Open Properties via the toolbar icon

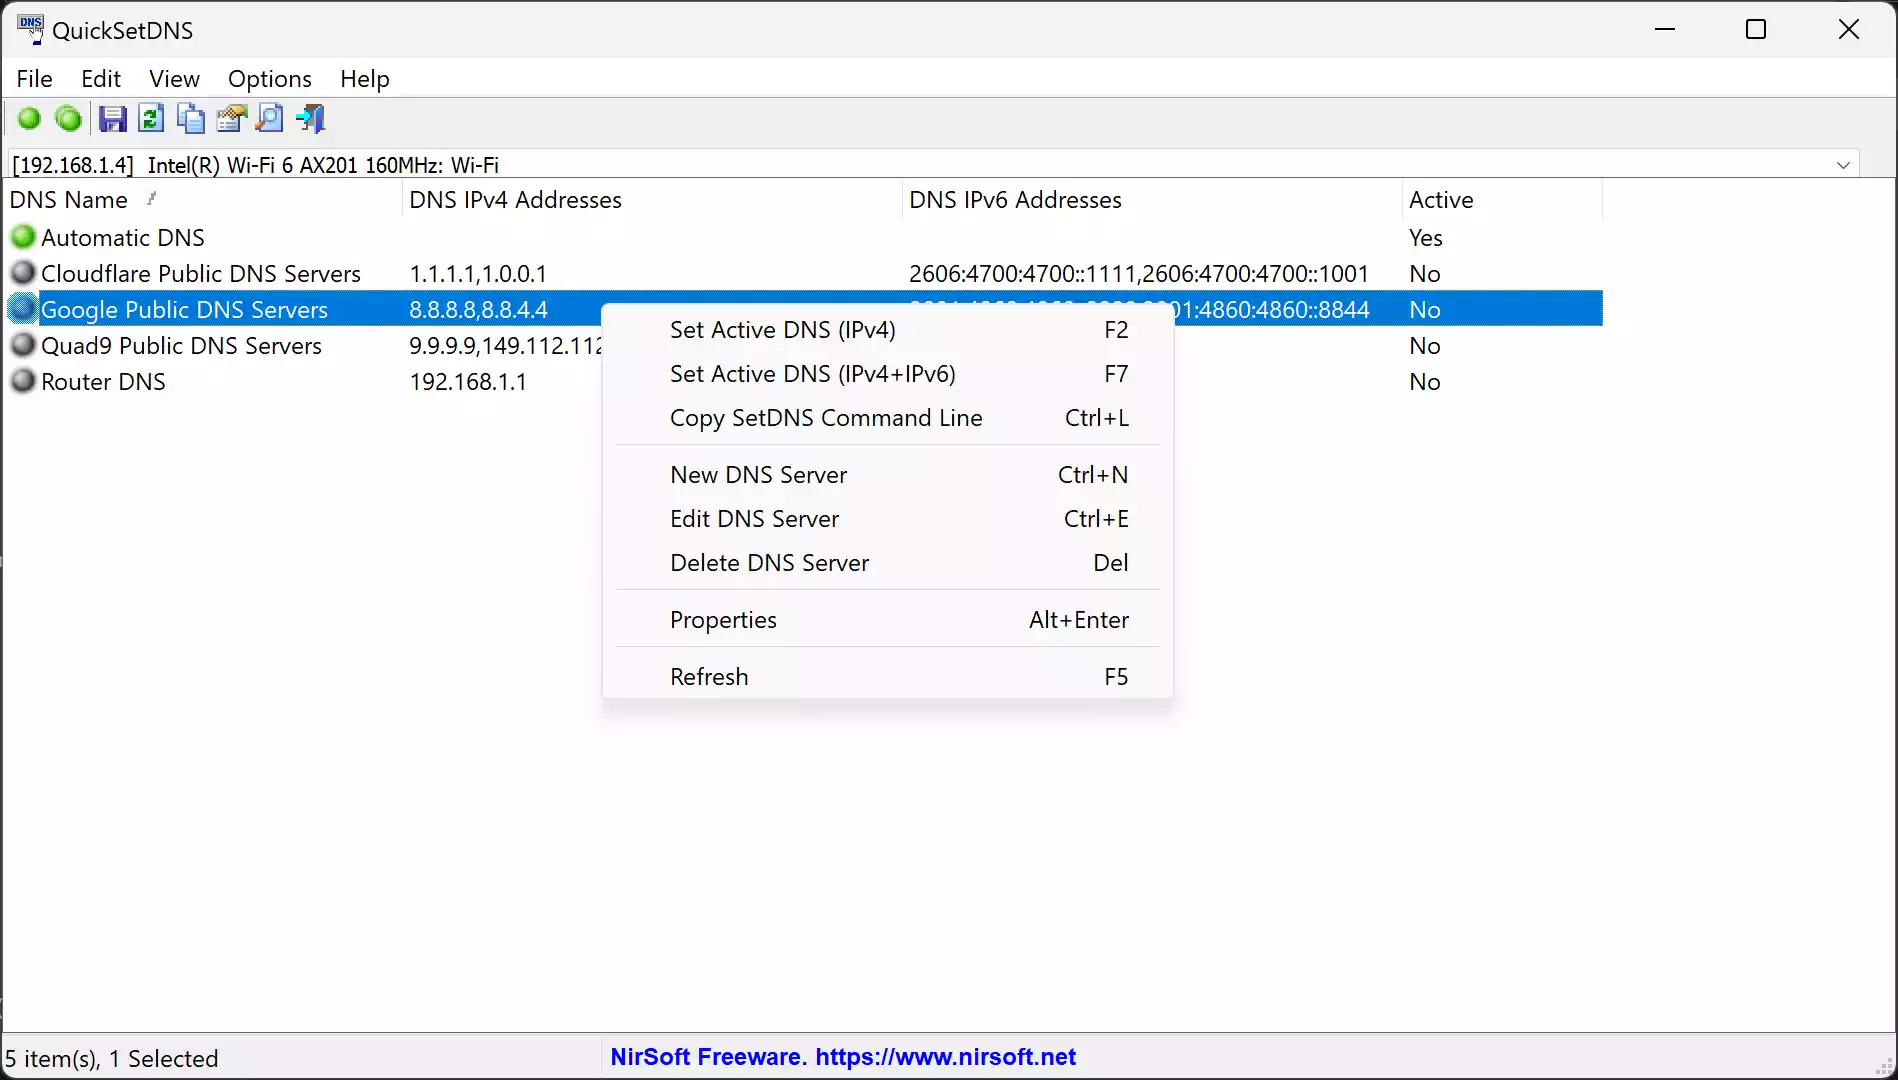coord(231,119)
